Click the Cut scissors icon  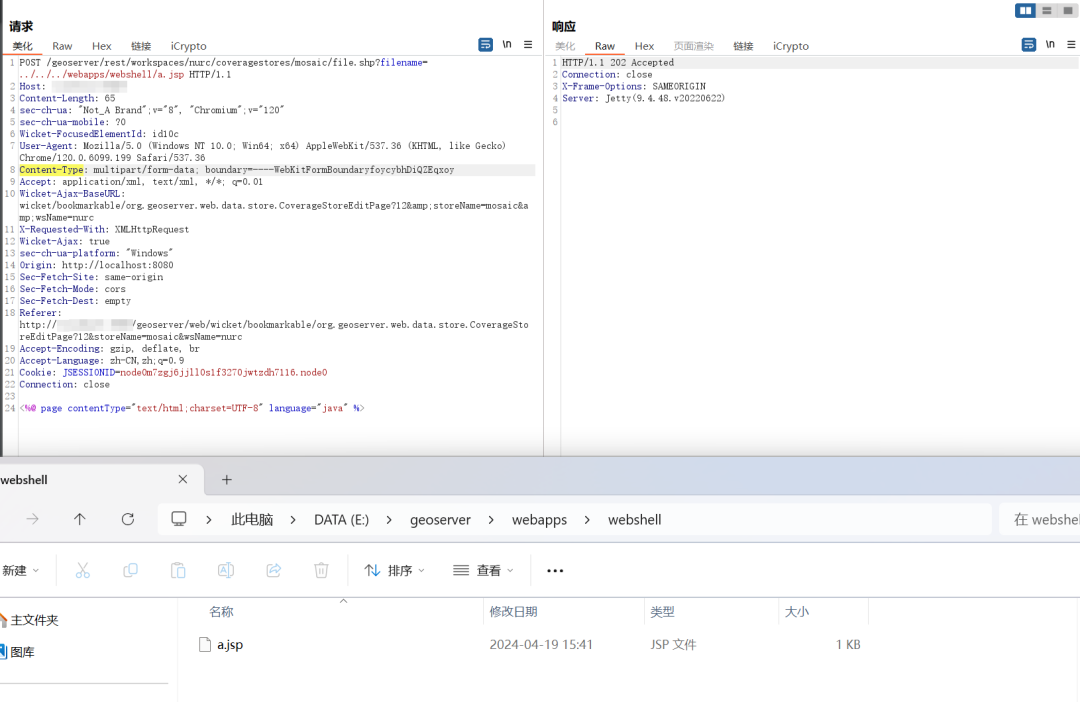(x=83, y=570)
